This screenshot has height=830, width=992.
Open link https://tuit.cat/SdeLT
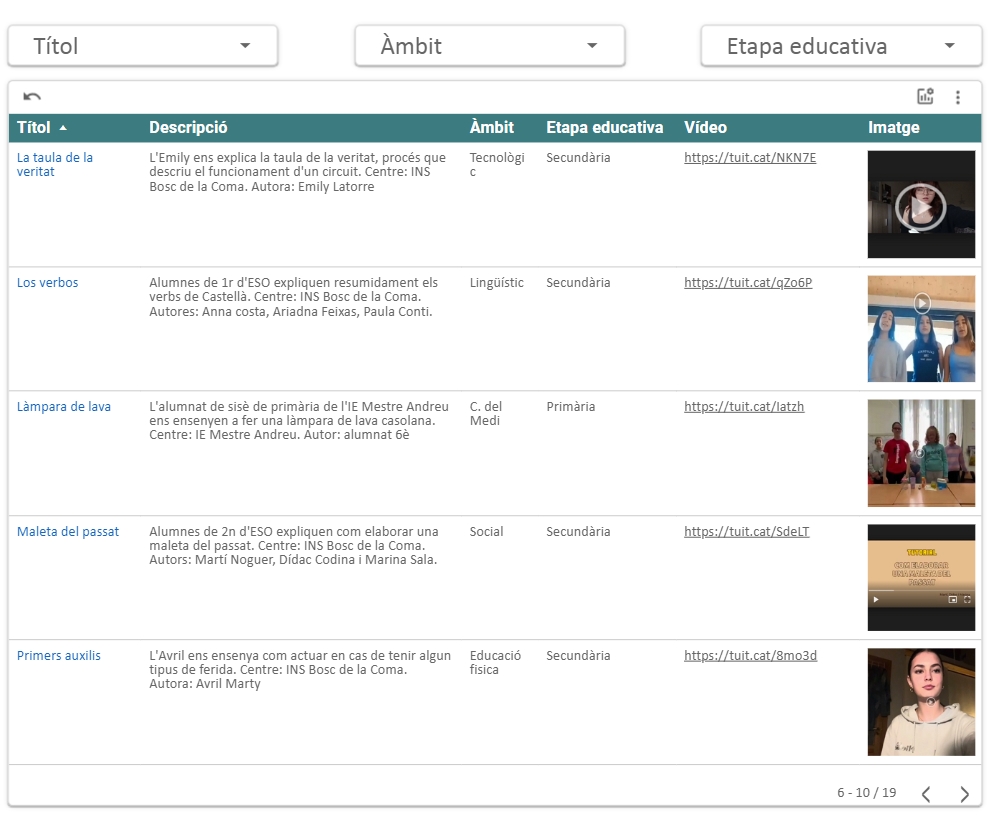tap(746, 532)
